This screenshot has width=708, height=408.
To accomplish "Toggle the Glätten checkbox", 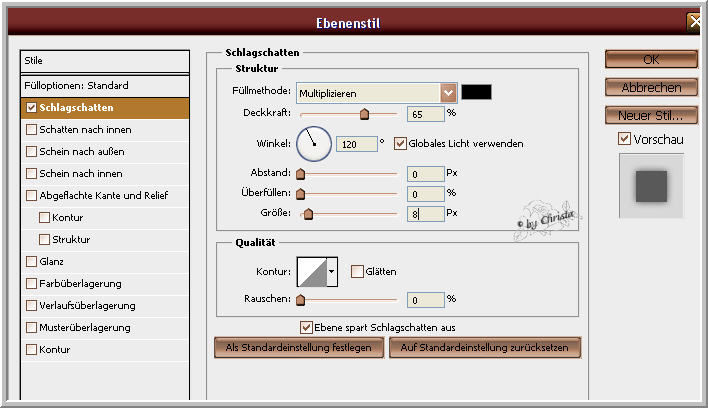I will click(357, 271).
